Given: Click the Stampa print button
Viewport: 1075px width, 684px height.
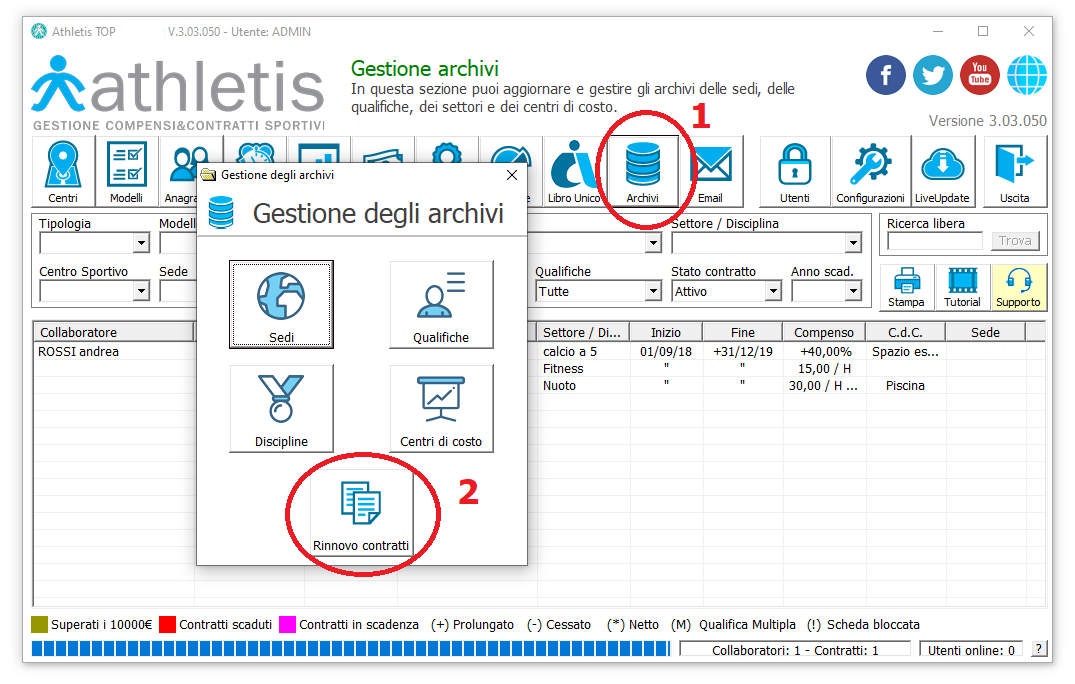Looking at the screenshot, I should pos(906,288).
